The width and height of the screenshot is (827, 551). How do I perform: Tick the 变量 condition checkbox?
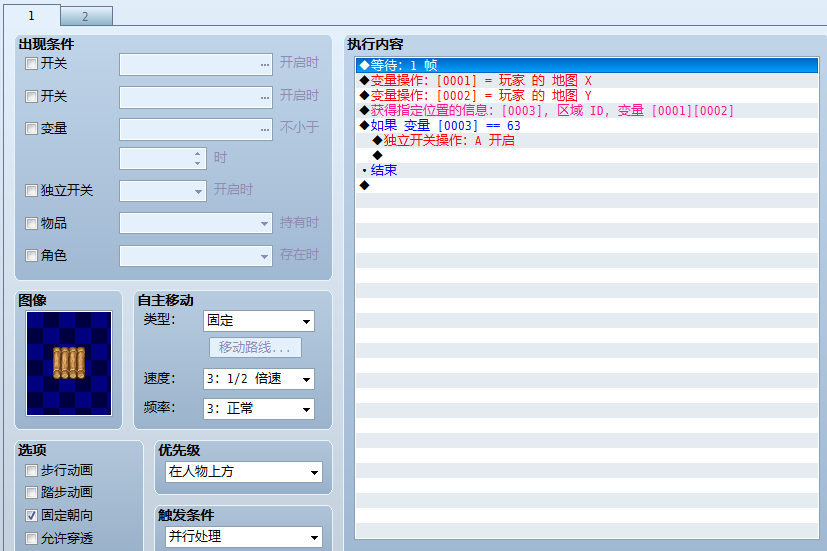[x=32, y=129]
